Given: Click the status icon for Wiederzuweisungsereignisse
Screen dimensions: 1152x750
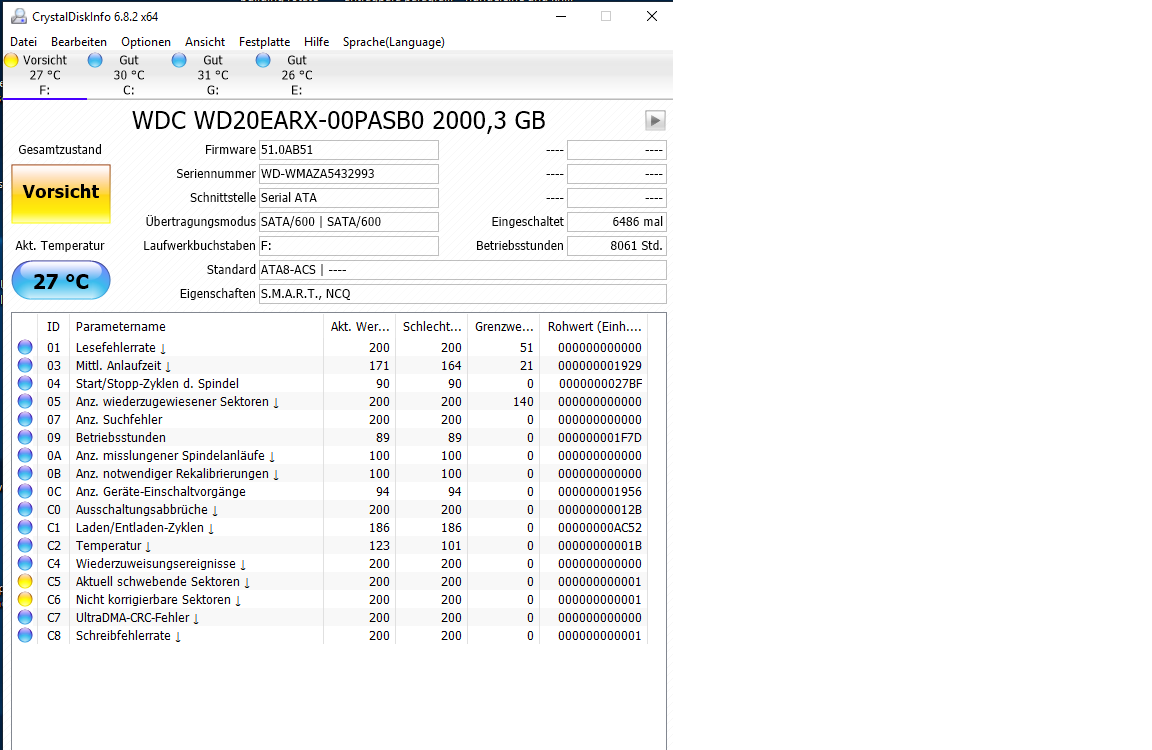Looking at the screenshot, I should (x=25, y=563).
